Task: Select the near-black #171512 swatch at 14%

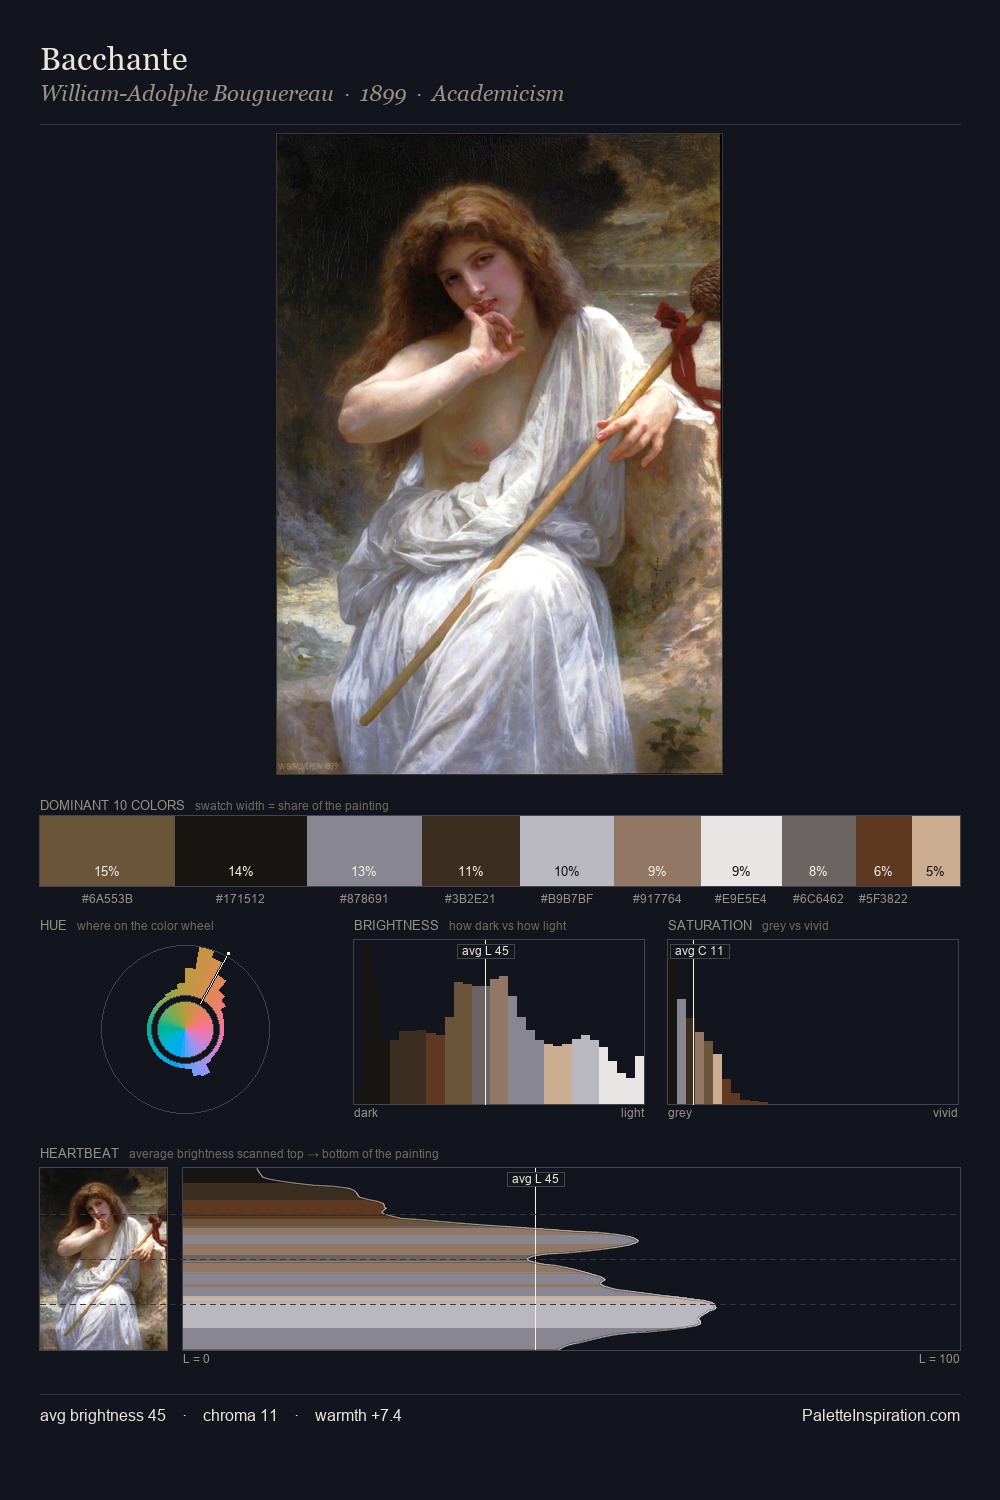Action: (x=241, y=851)
